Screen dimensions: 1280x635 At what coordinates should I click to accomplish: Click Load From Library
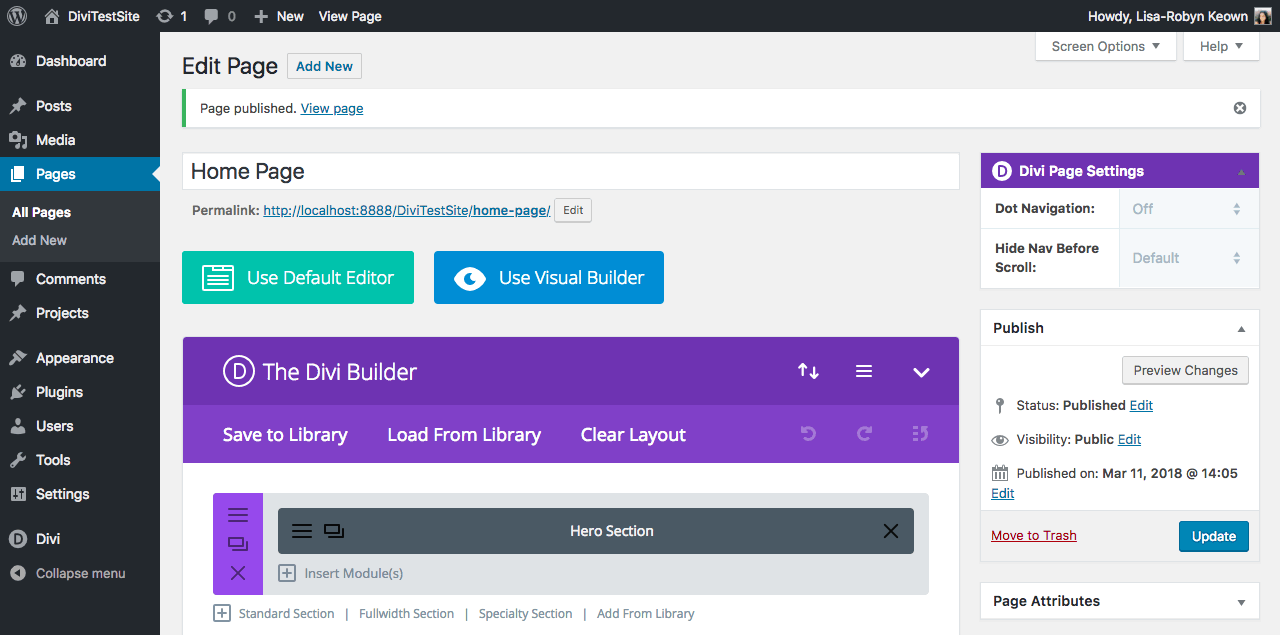[x=464, y=435]
